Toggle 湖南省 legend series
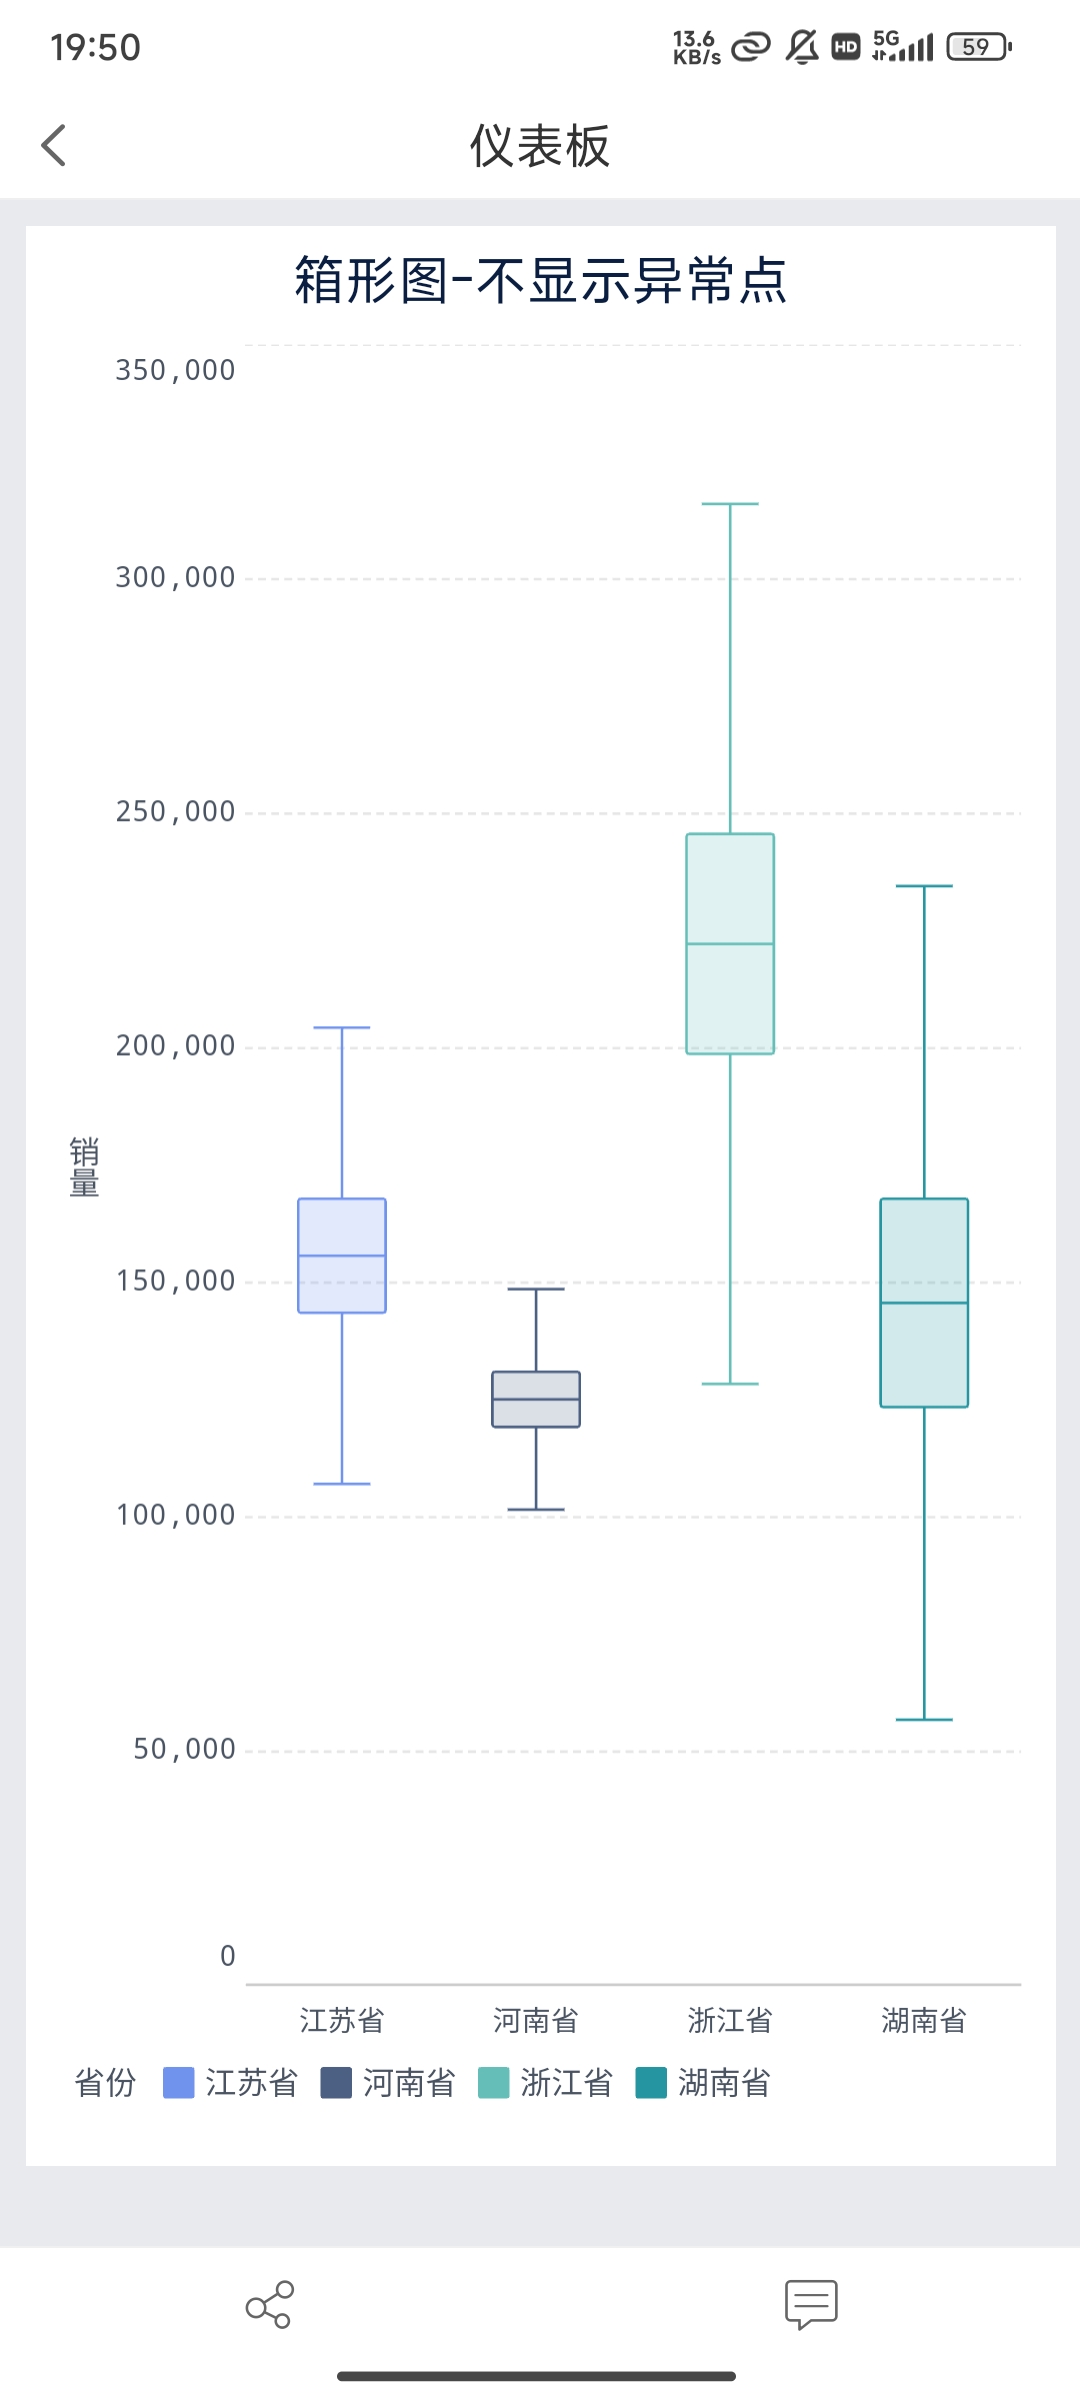1080x2400 pixels. (x=704, y=2083)
